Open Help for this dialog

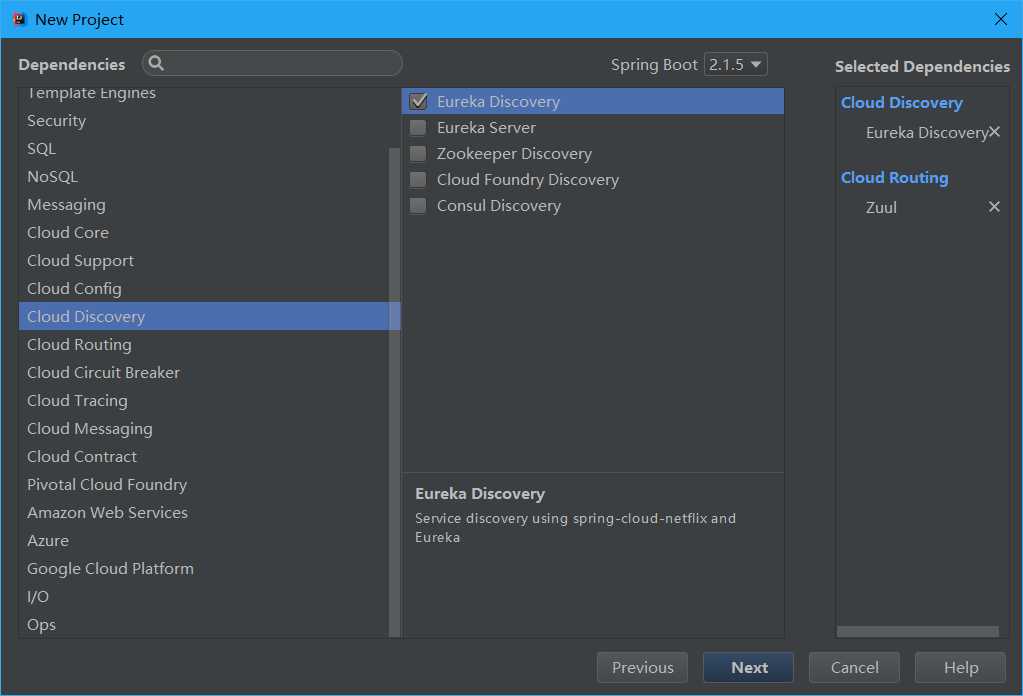(x=960, y=667)
